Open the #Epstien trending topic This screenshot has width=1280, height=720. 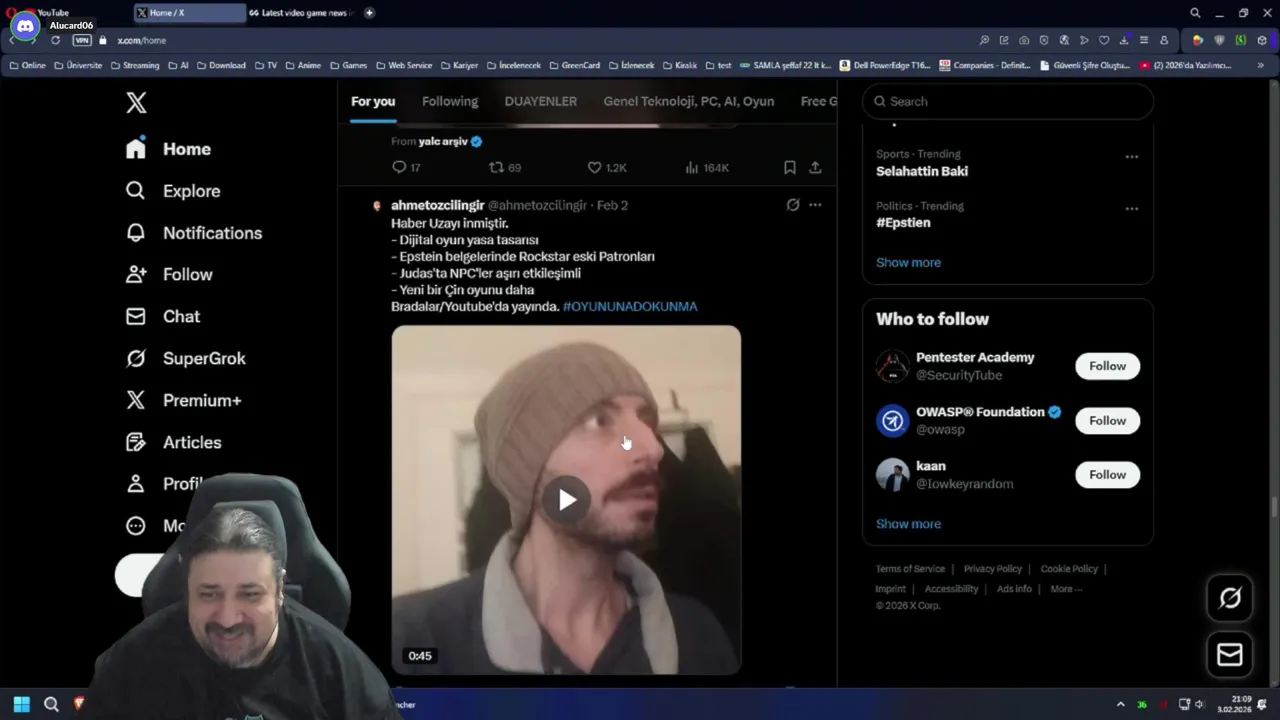903,223
